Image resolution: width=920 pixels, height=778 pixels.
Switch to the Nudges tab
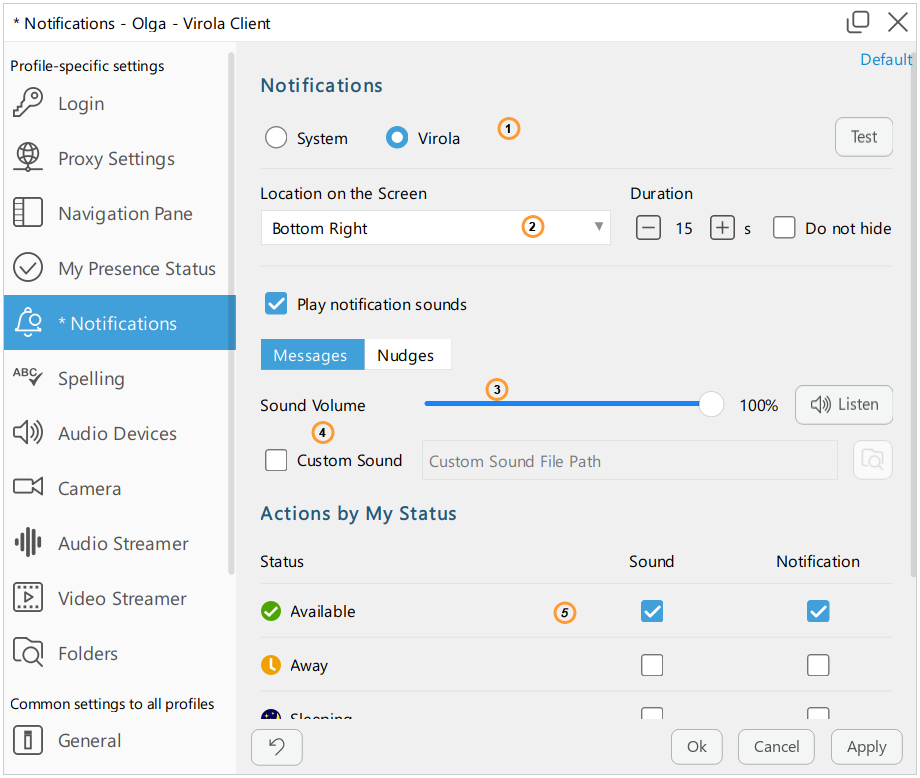click(x=408, y=354)
